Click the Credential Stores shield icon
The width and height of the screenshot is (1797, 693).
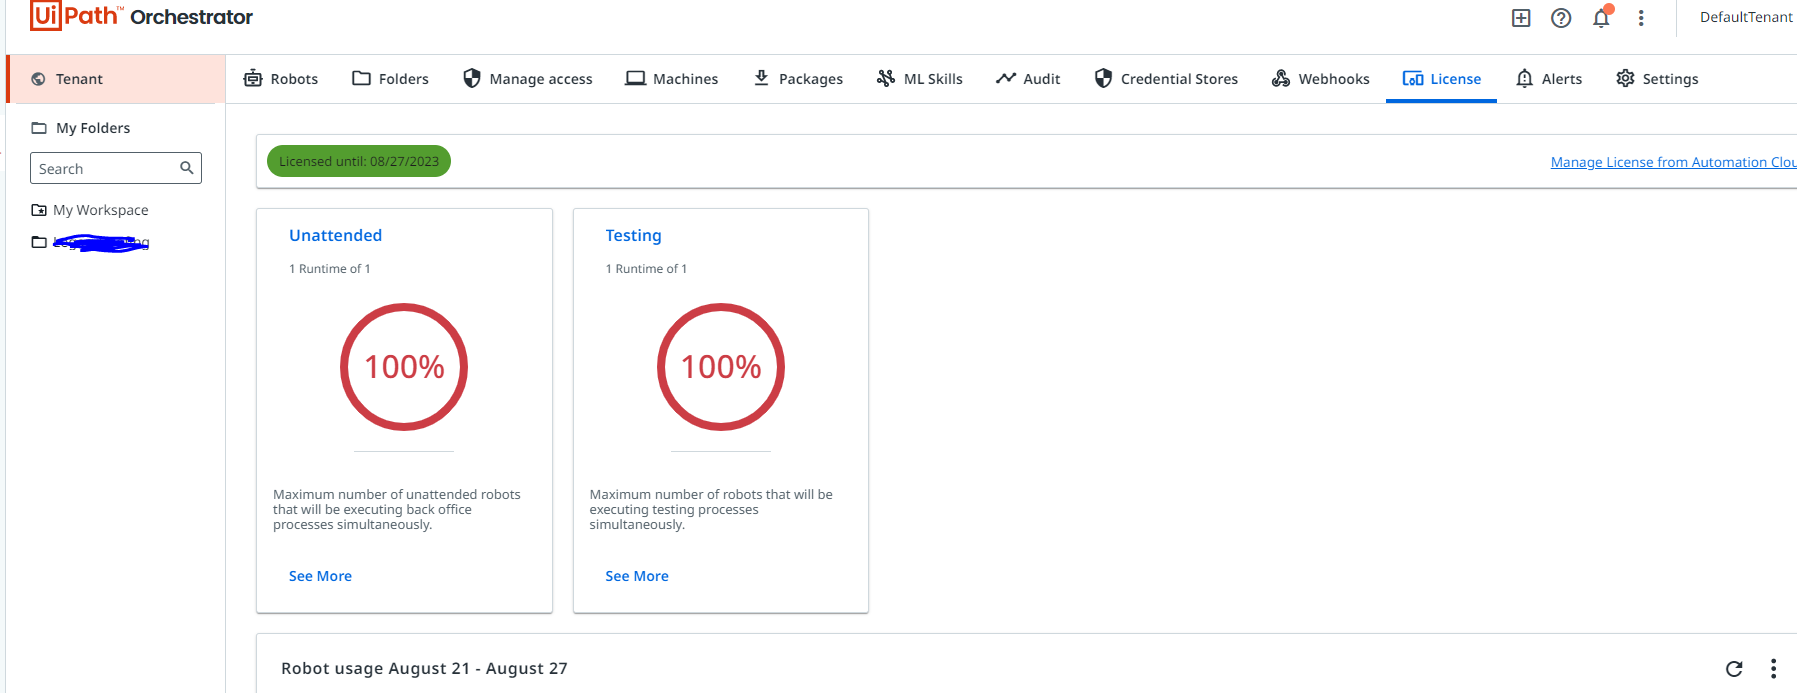click(x=1103, y=78)
